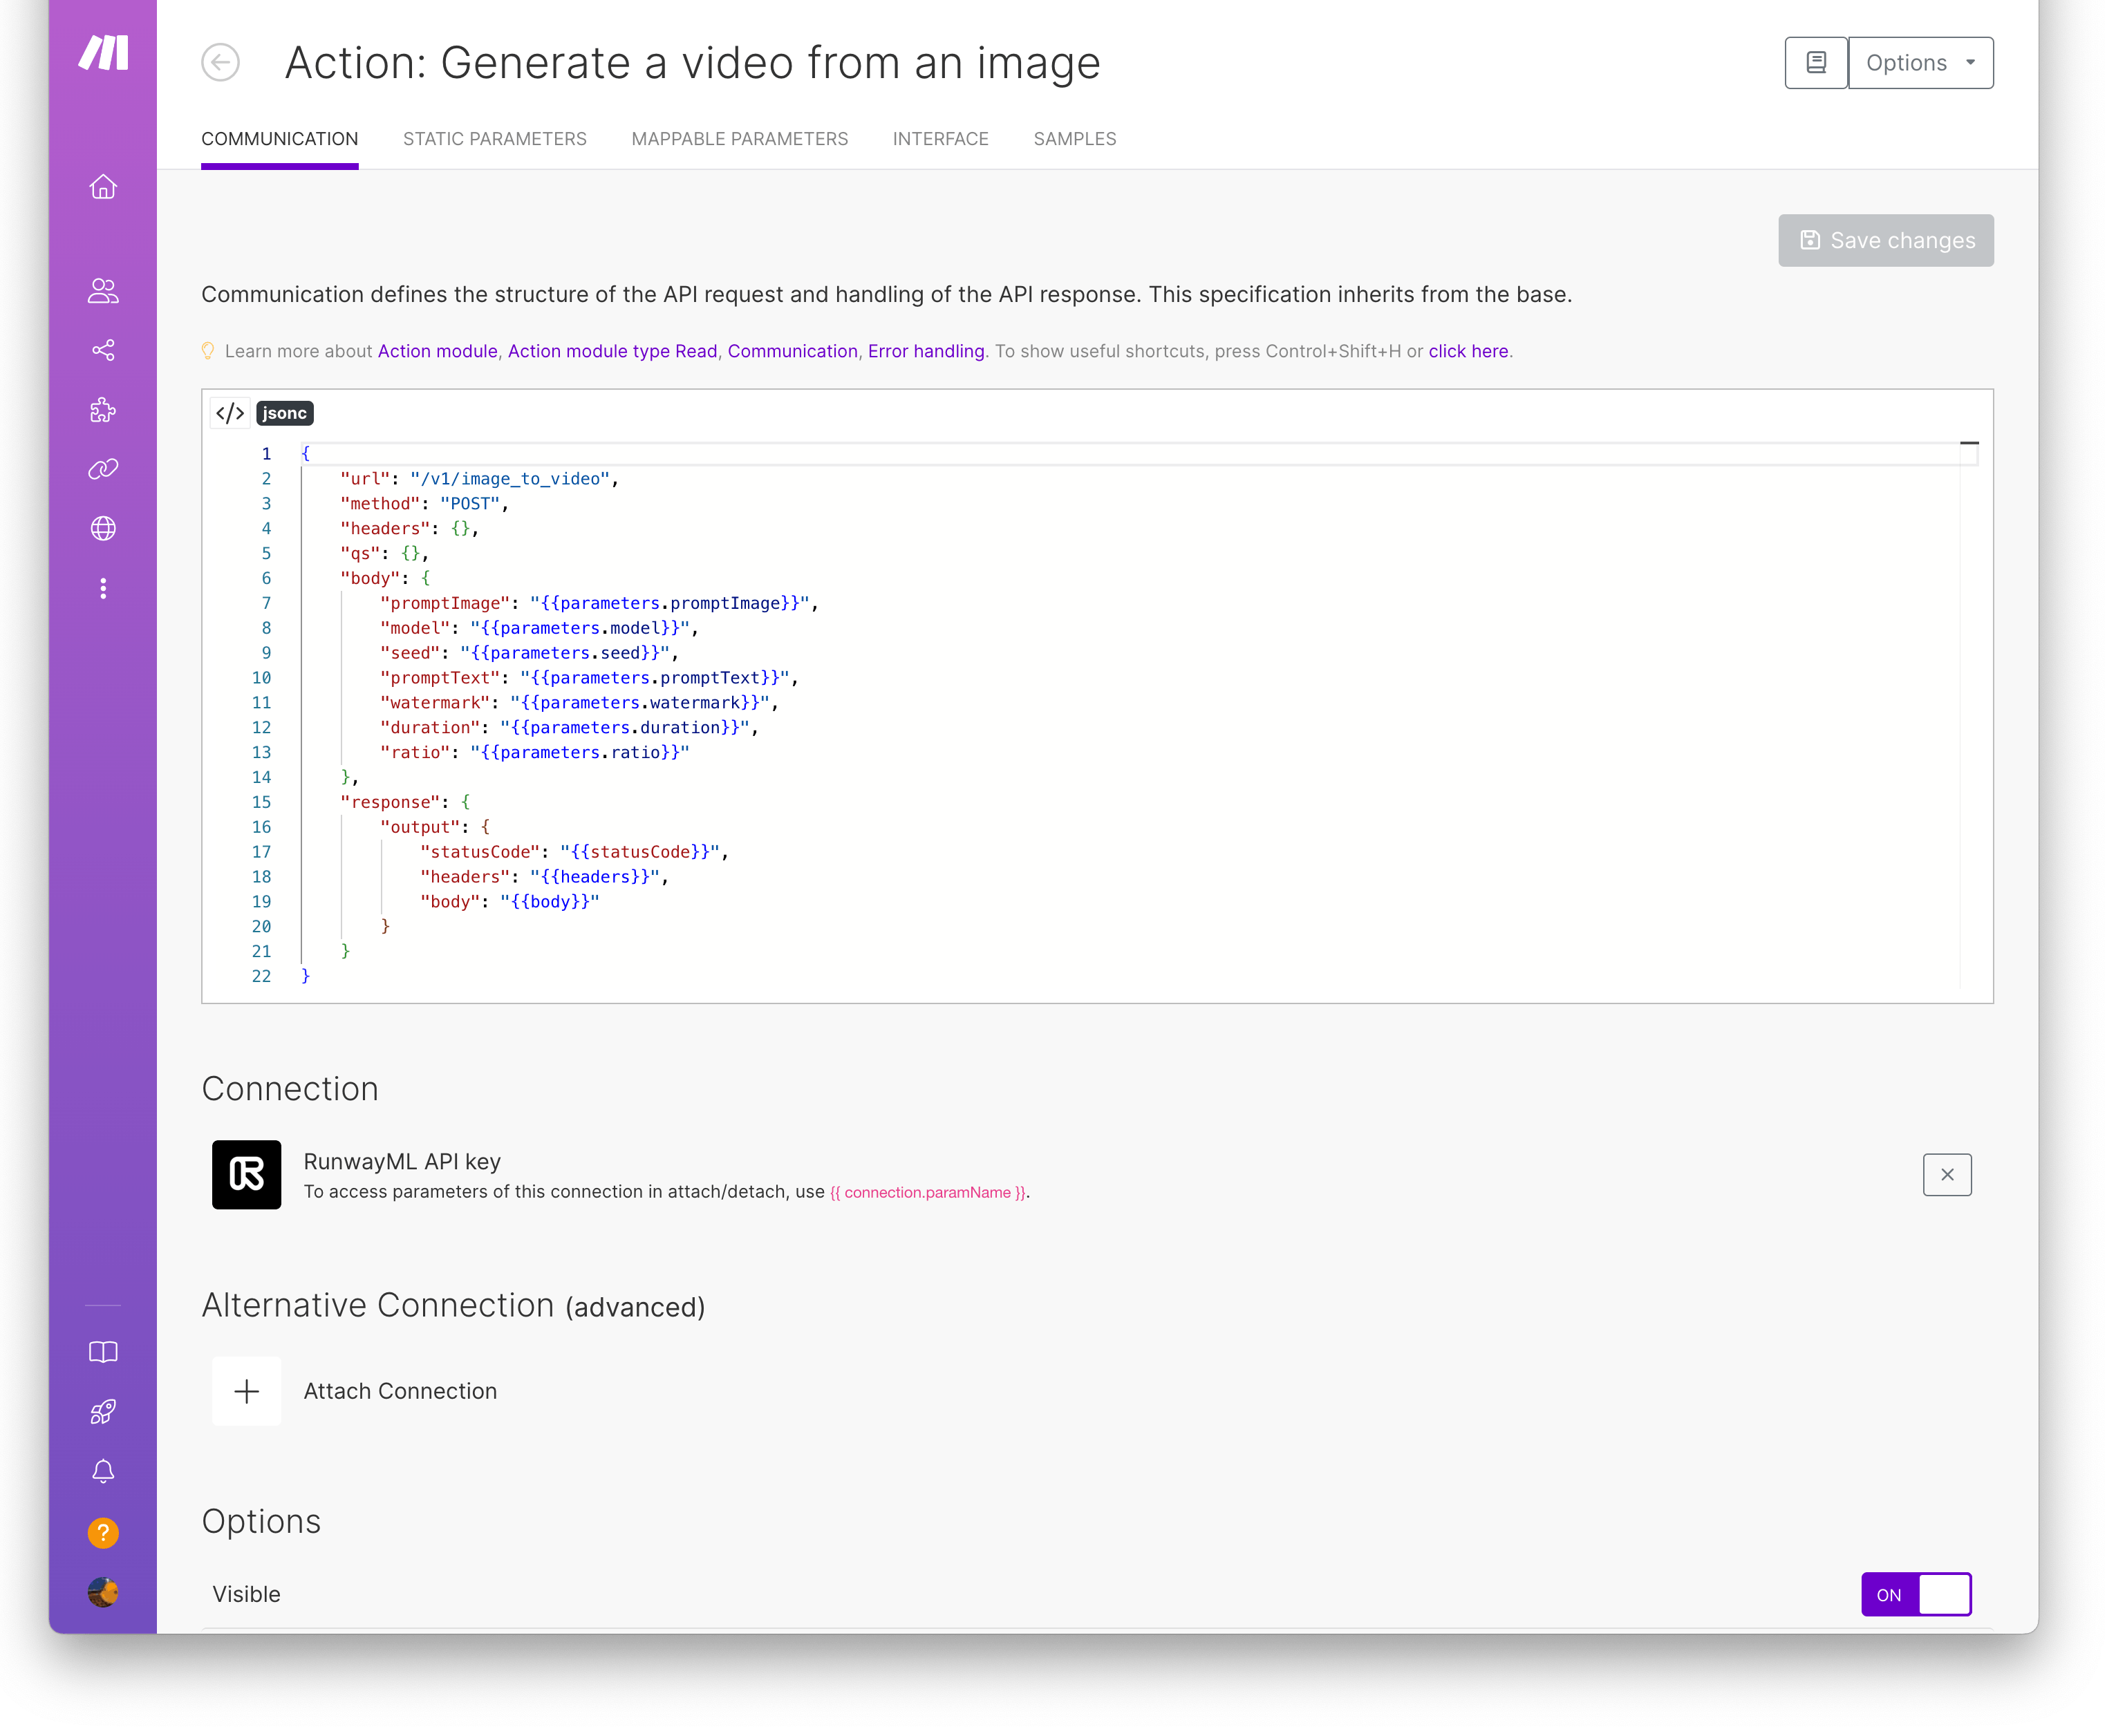The image size is (2116, 1736).
Task: Toggle the Visible switch off
Action: click(x=1915, y=1594)
